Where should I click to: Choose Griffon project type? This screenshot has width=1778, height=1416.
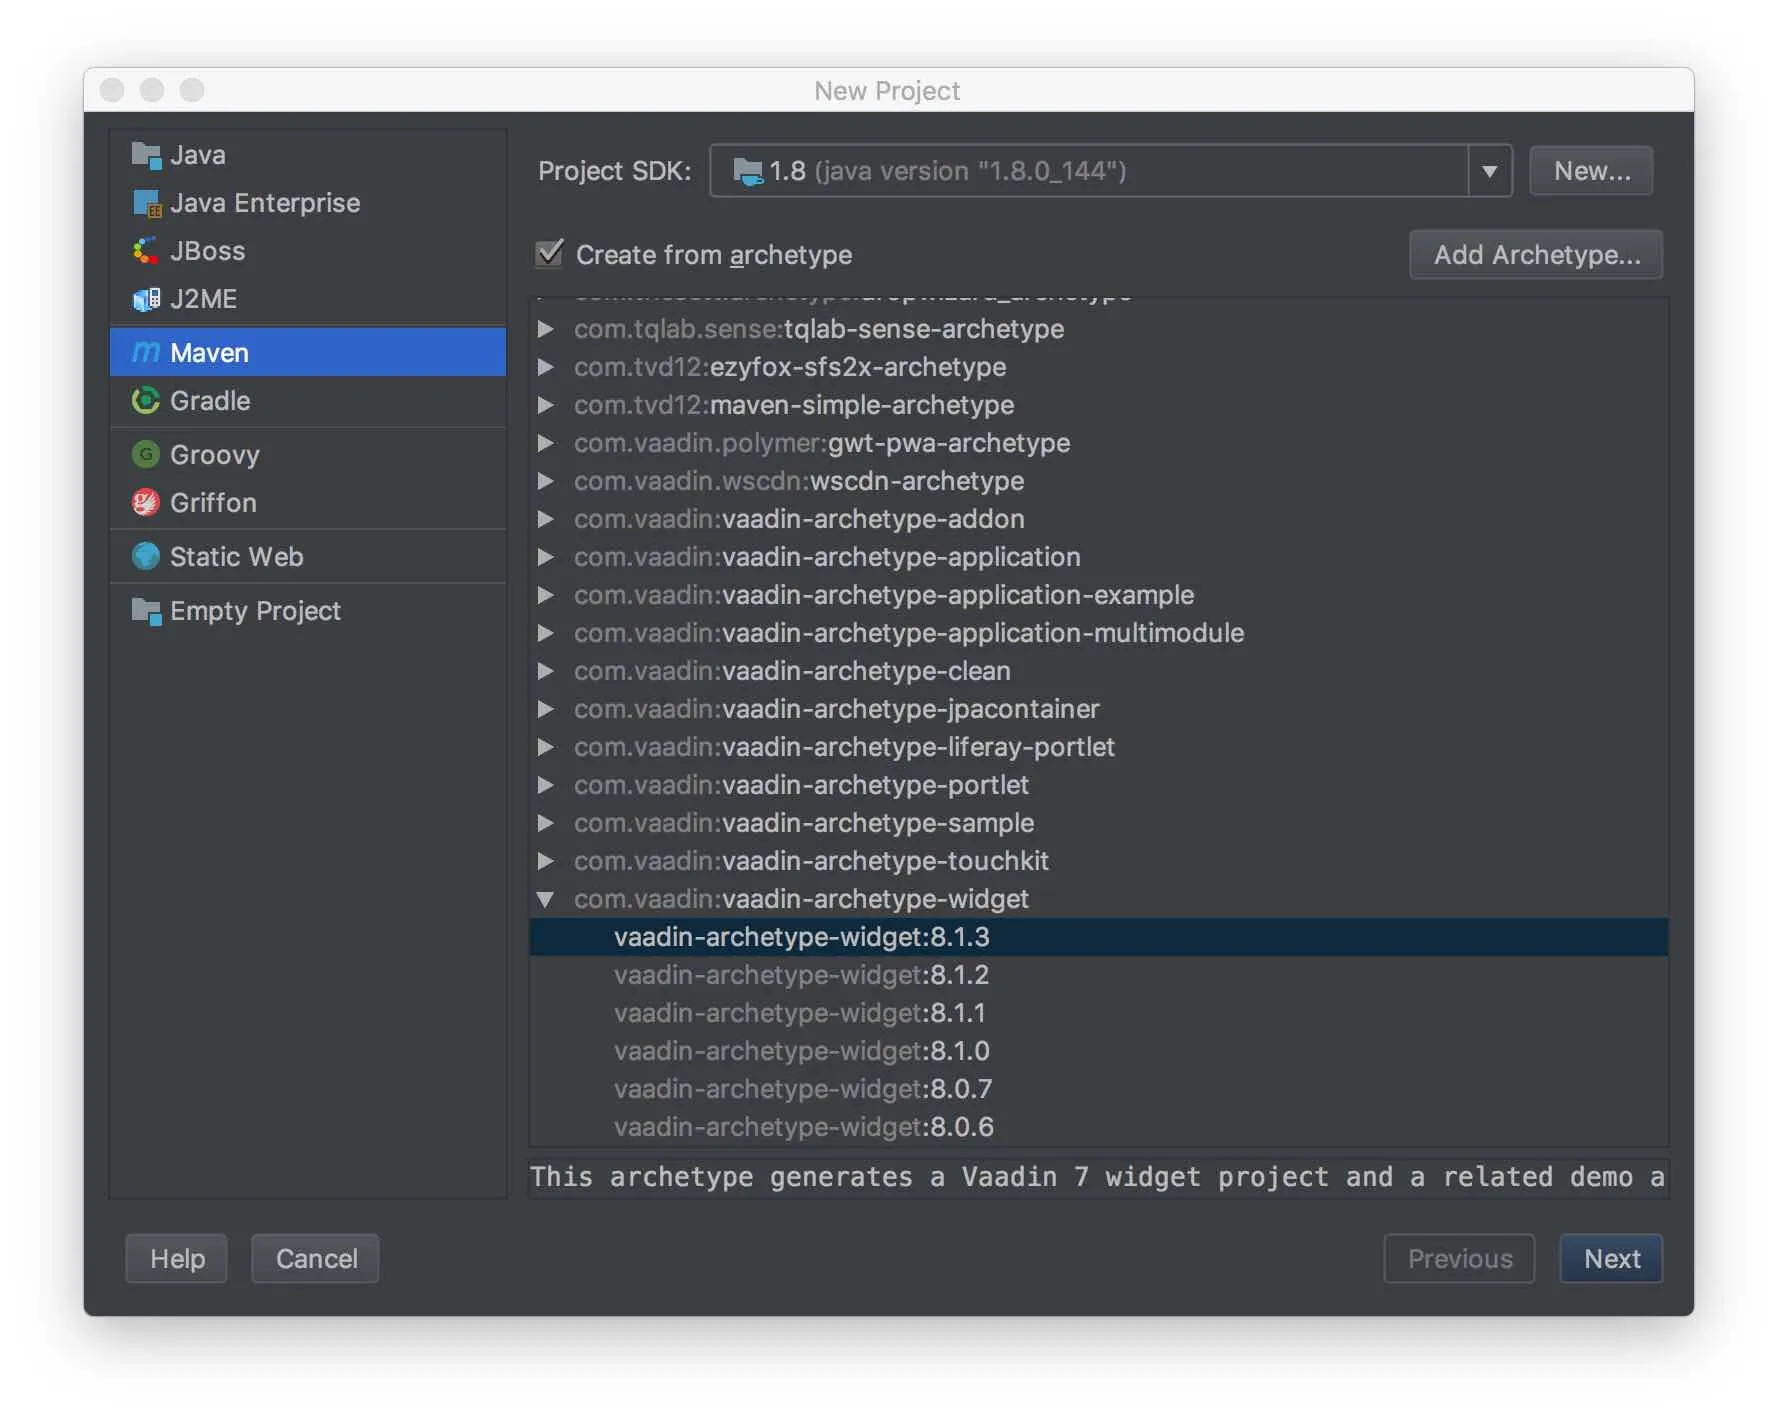308,503
